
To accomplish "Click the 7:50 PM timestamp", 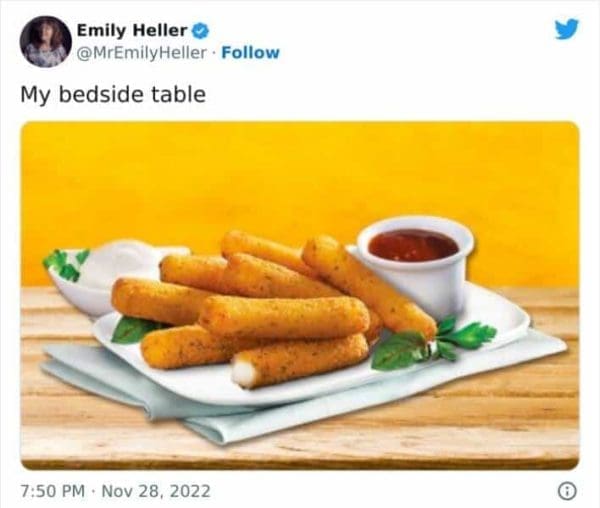I will [x=54, y=491].
